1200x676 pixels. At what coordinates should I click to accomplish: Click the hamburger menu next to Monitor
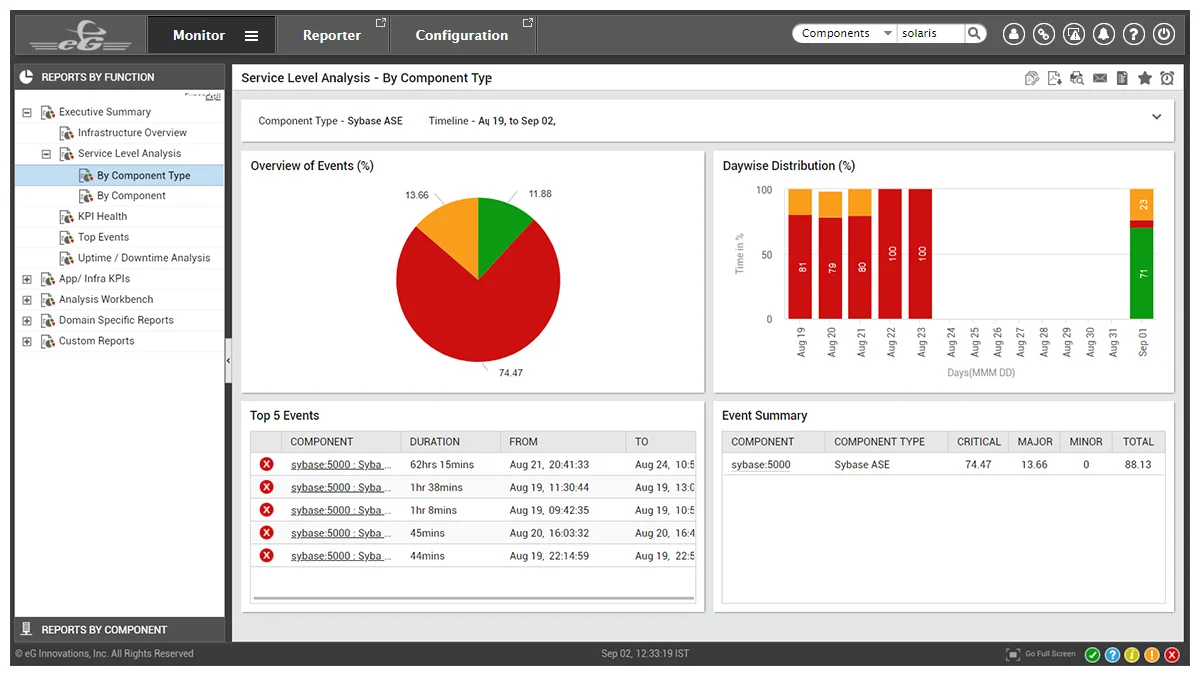point(251,35)
